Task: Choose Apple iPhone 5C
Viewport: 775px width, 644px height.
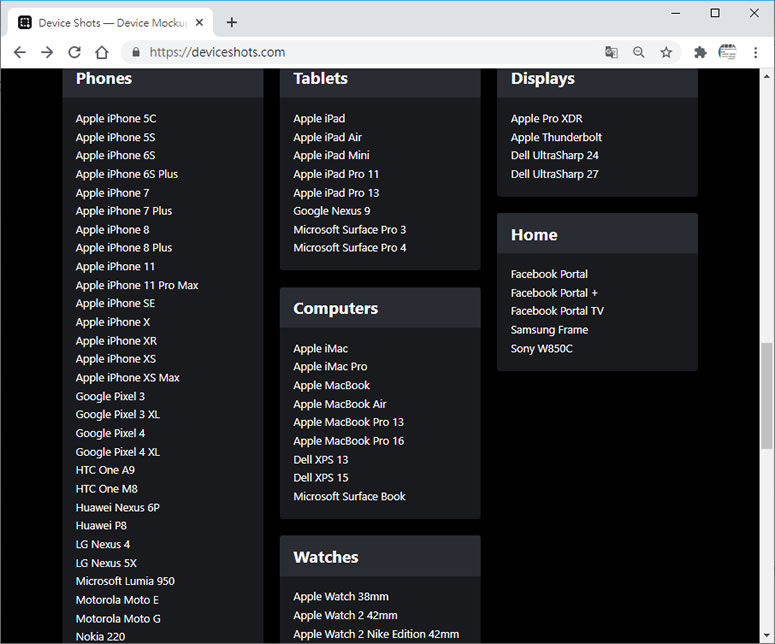Action: pyautogui.click(x=116, y=119)
